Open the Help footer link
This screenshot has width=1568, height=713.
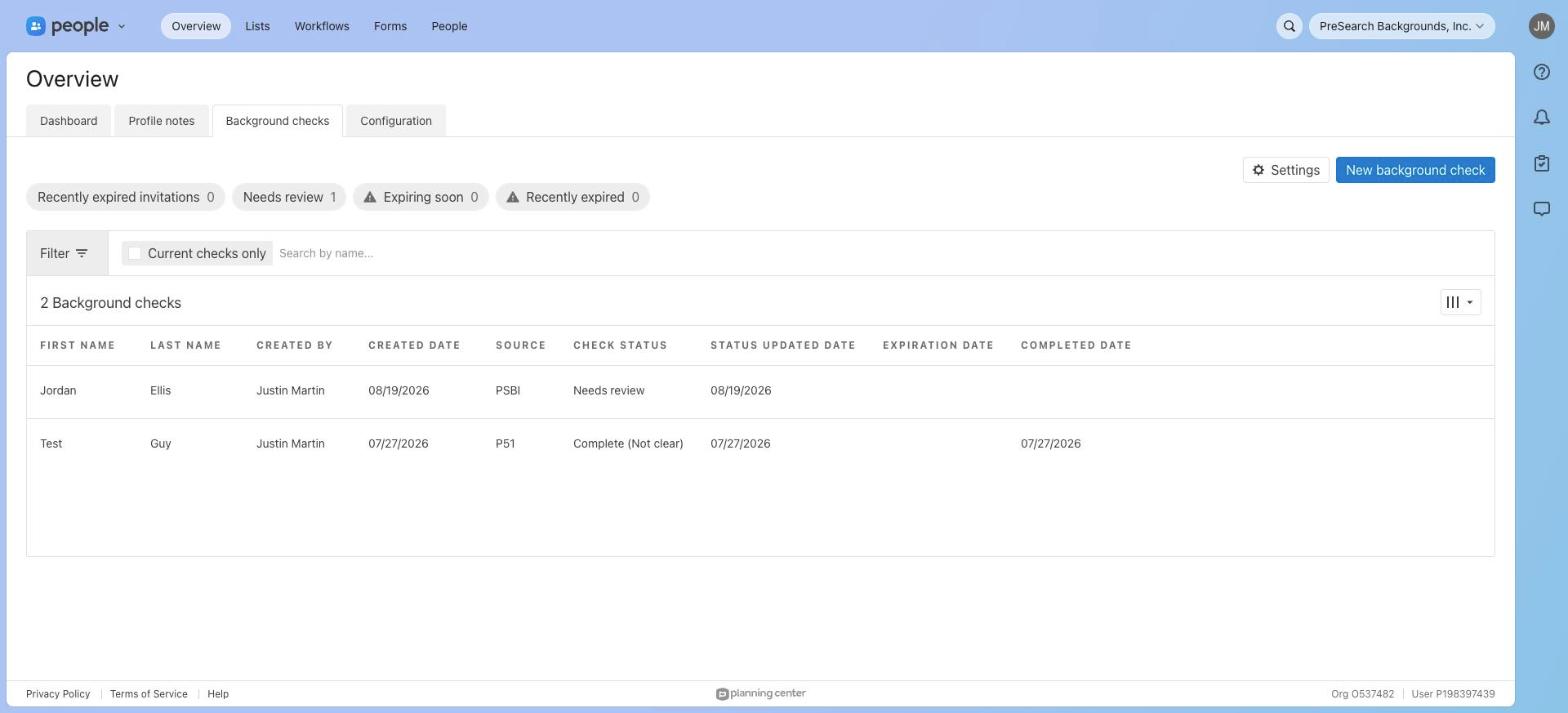(218, 694)
